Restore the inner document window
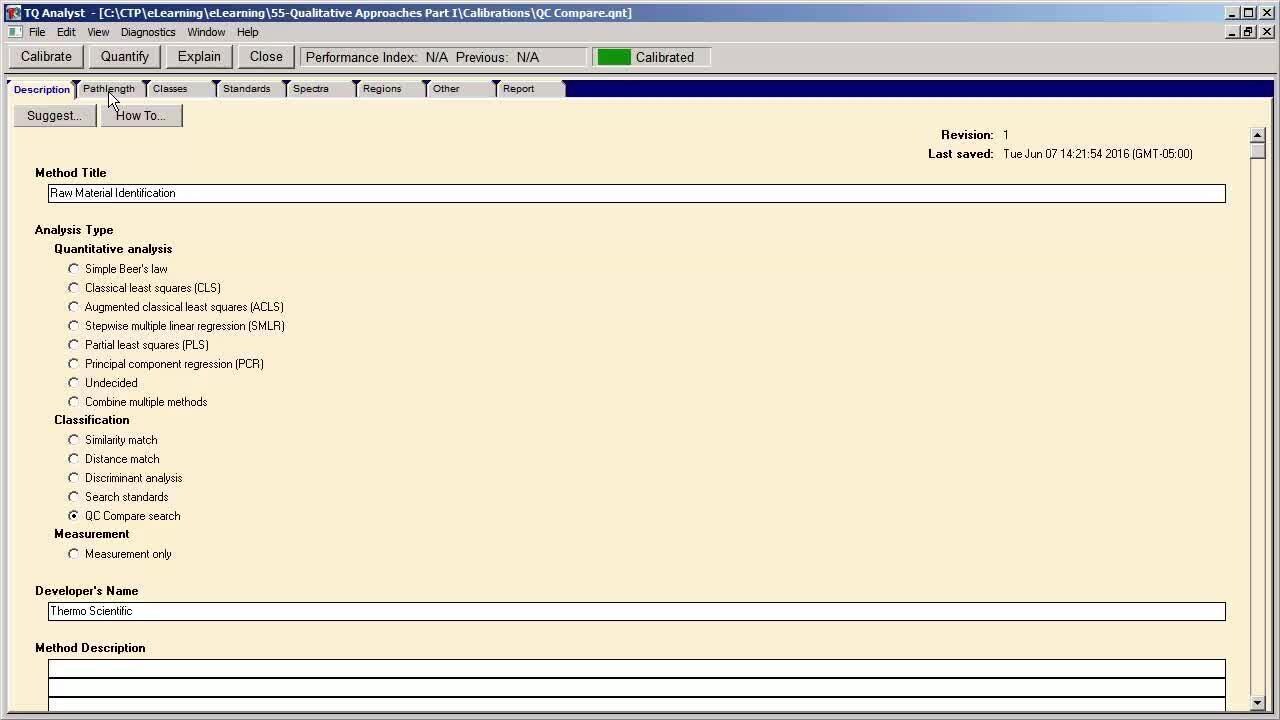The image size is (1280, 720). click(1248, 32)
